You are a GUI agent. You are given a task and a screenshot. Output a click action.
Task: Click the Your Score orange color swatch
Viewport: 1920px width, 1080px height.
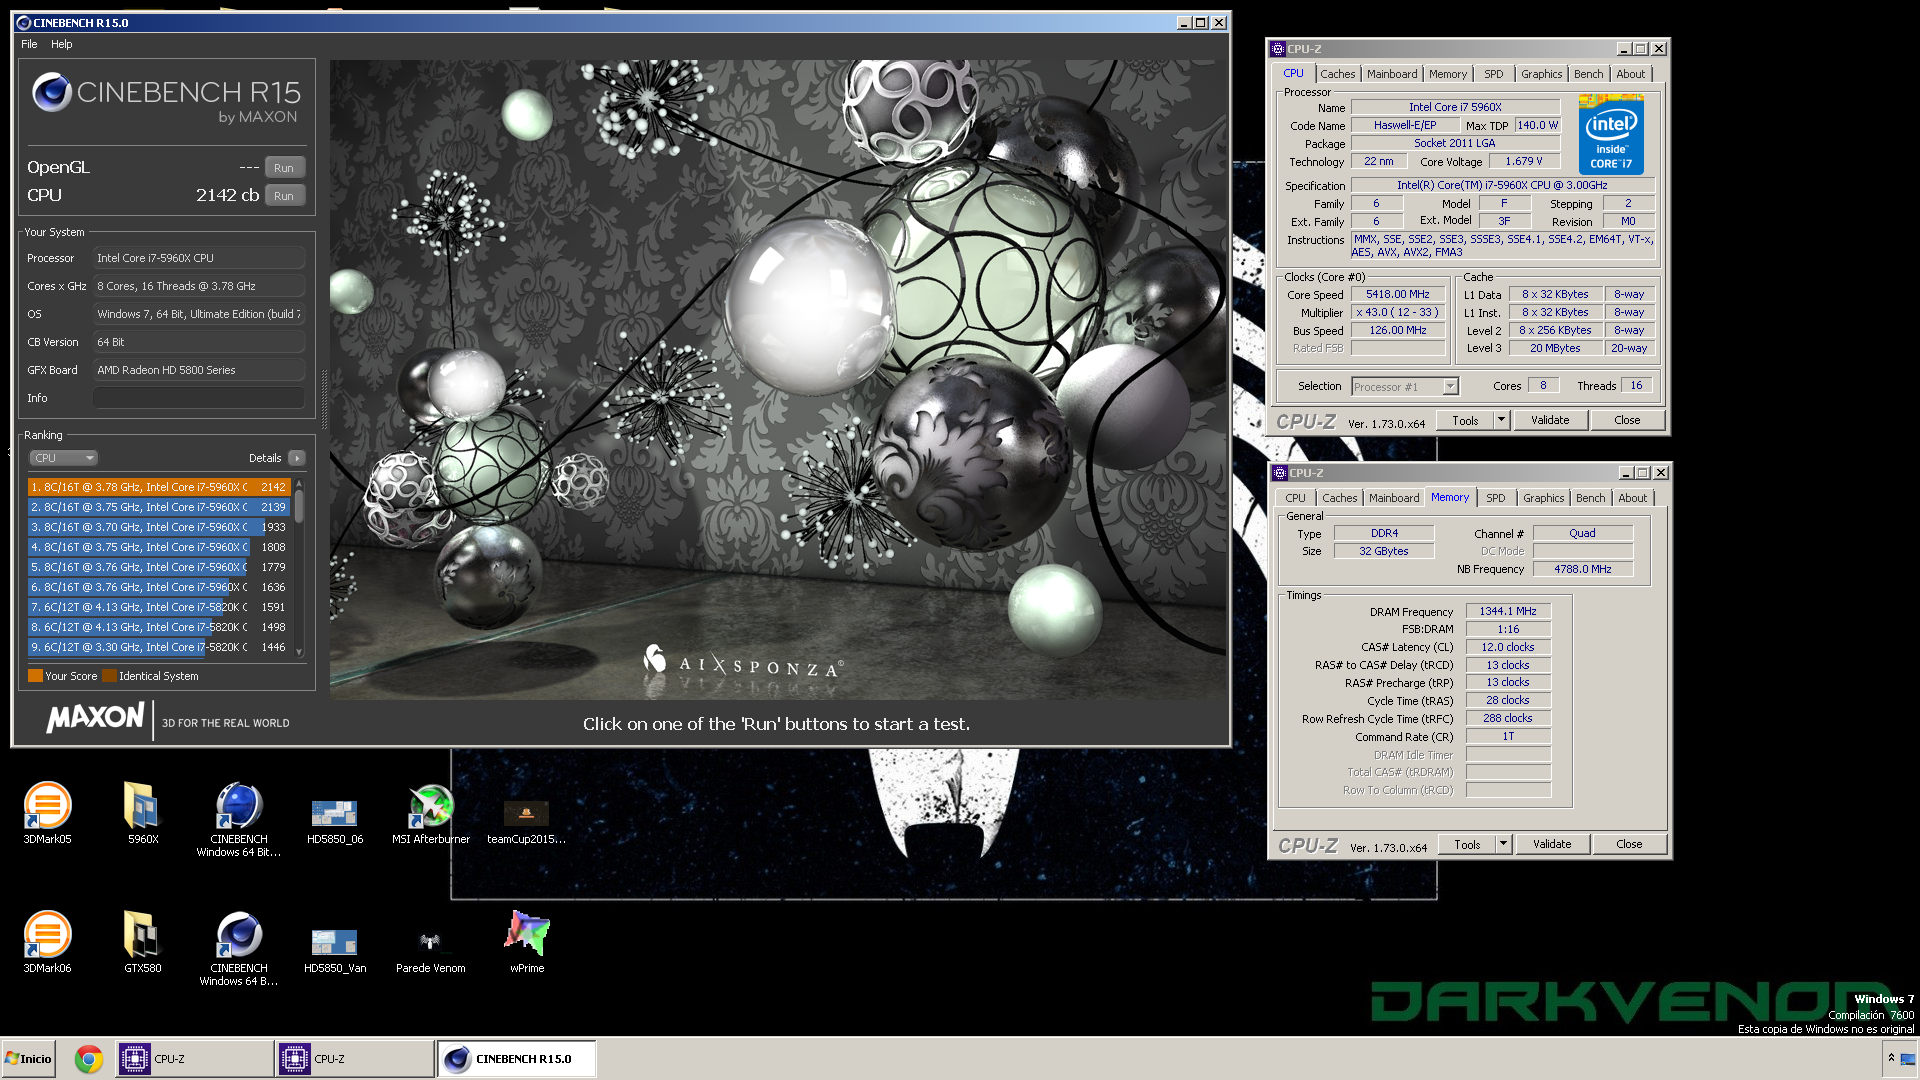pos(35,676)
